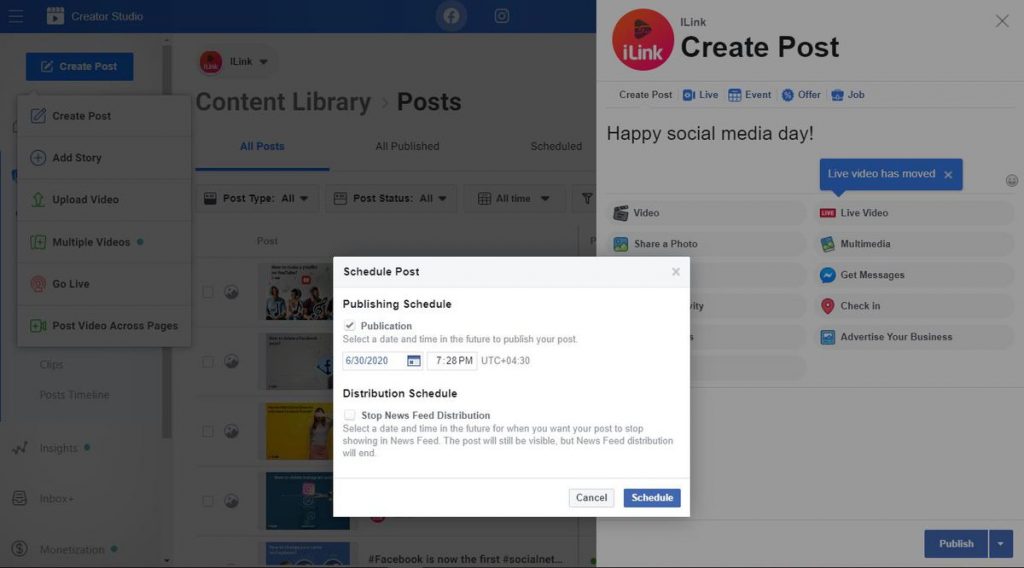
Task: Open the hamburger menu in Creator Studio
Action: pyautogui.click(x=16, y=16)
